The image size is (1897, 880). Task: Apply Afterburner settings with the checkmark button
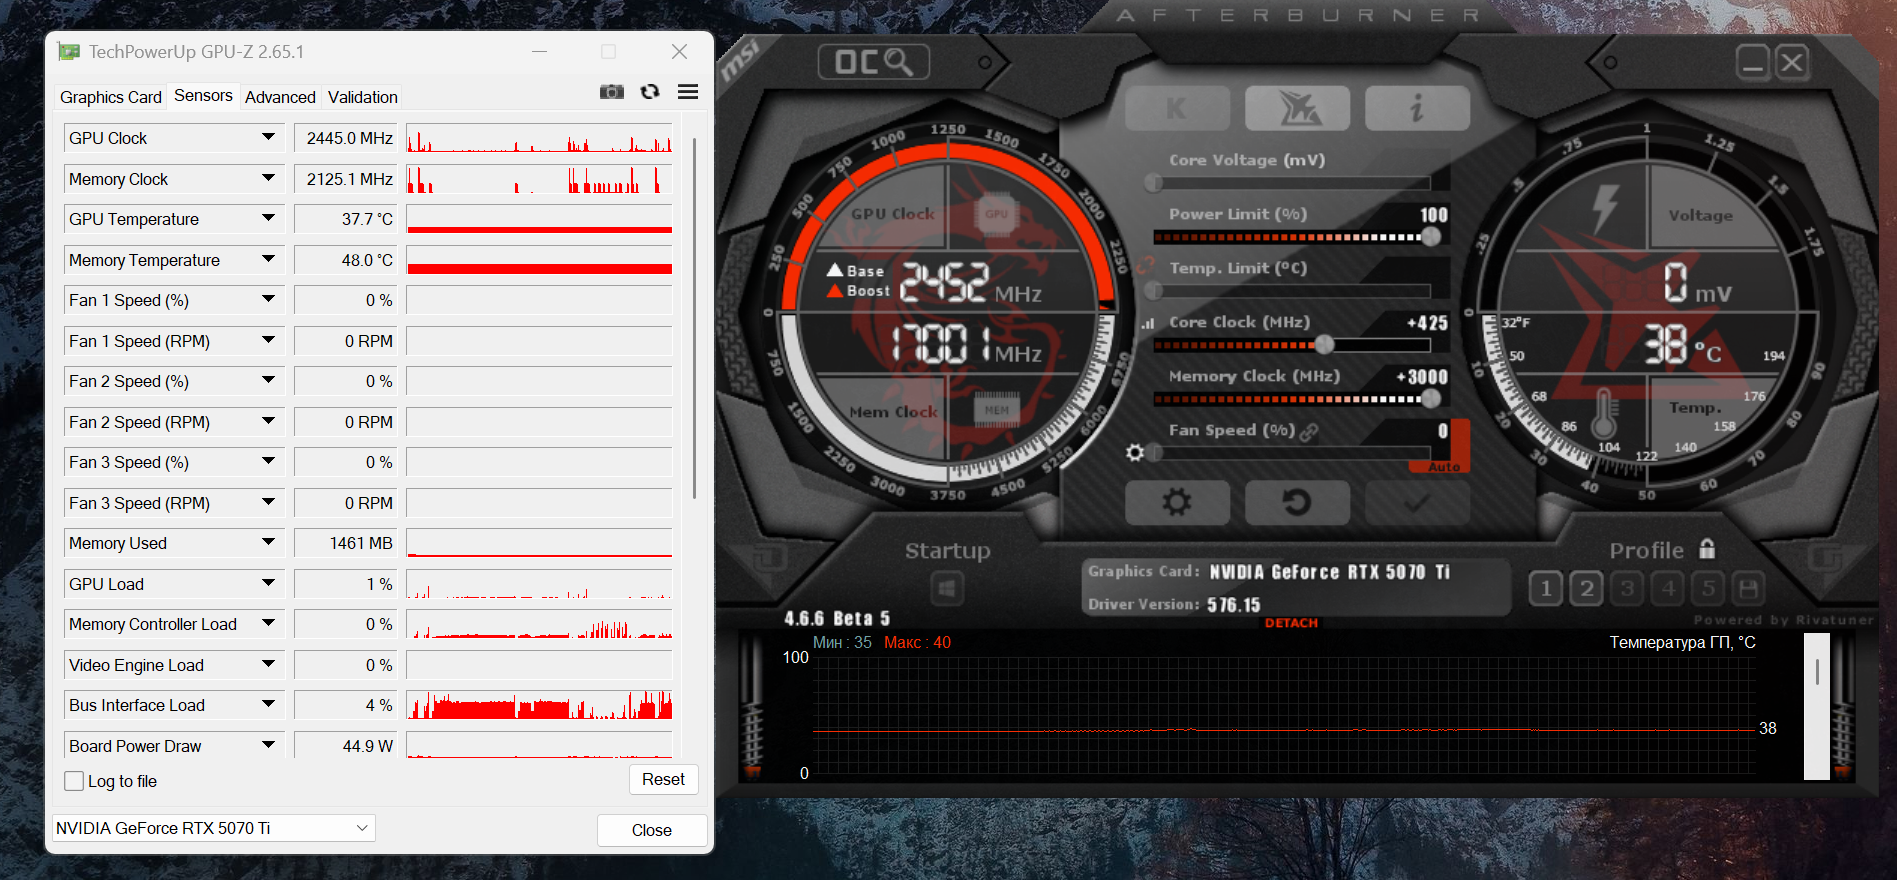coord(1417,502)
